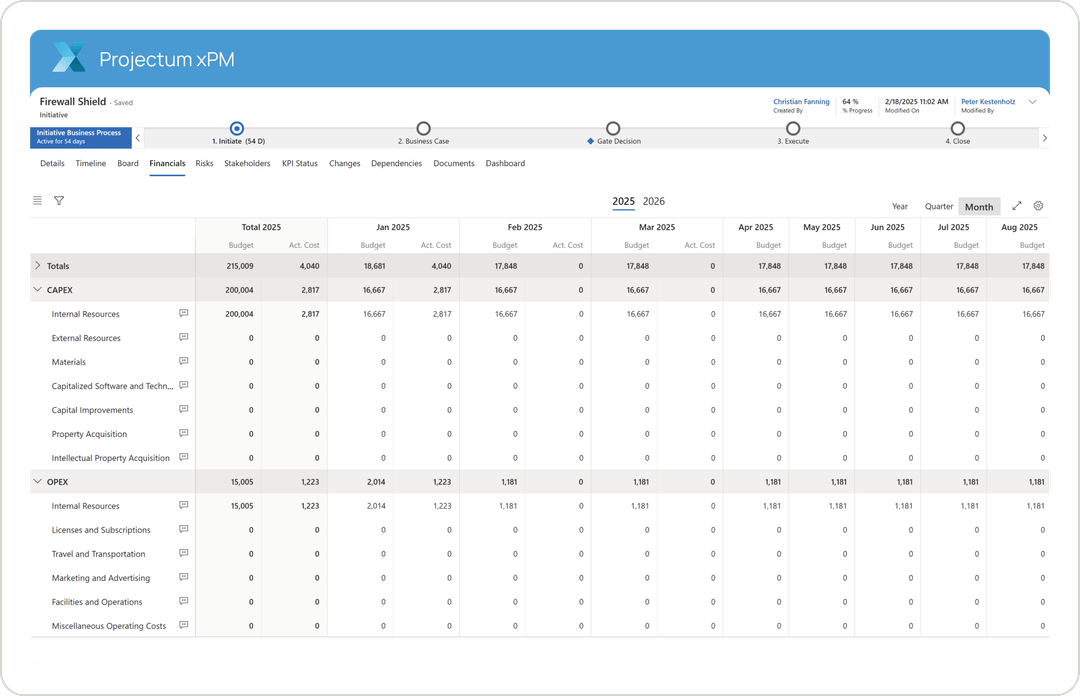
Task: Expand the table to full screen view
Action: click(1017, 205)
